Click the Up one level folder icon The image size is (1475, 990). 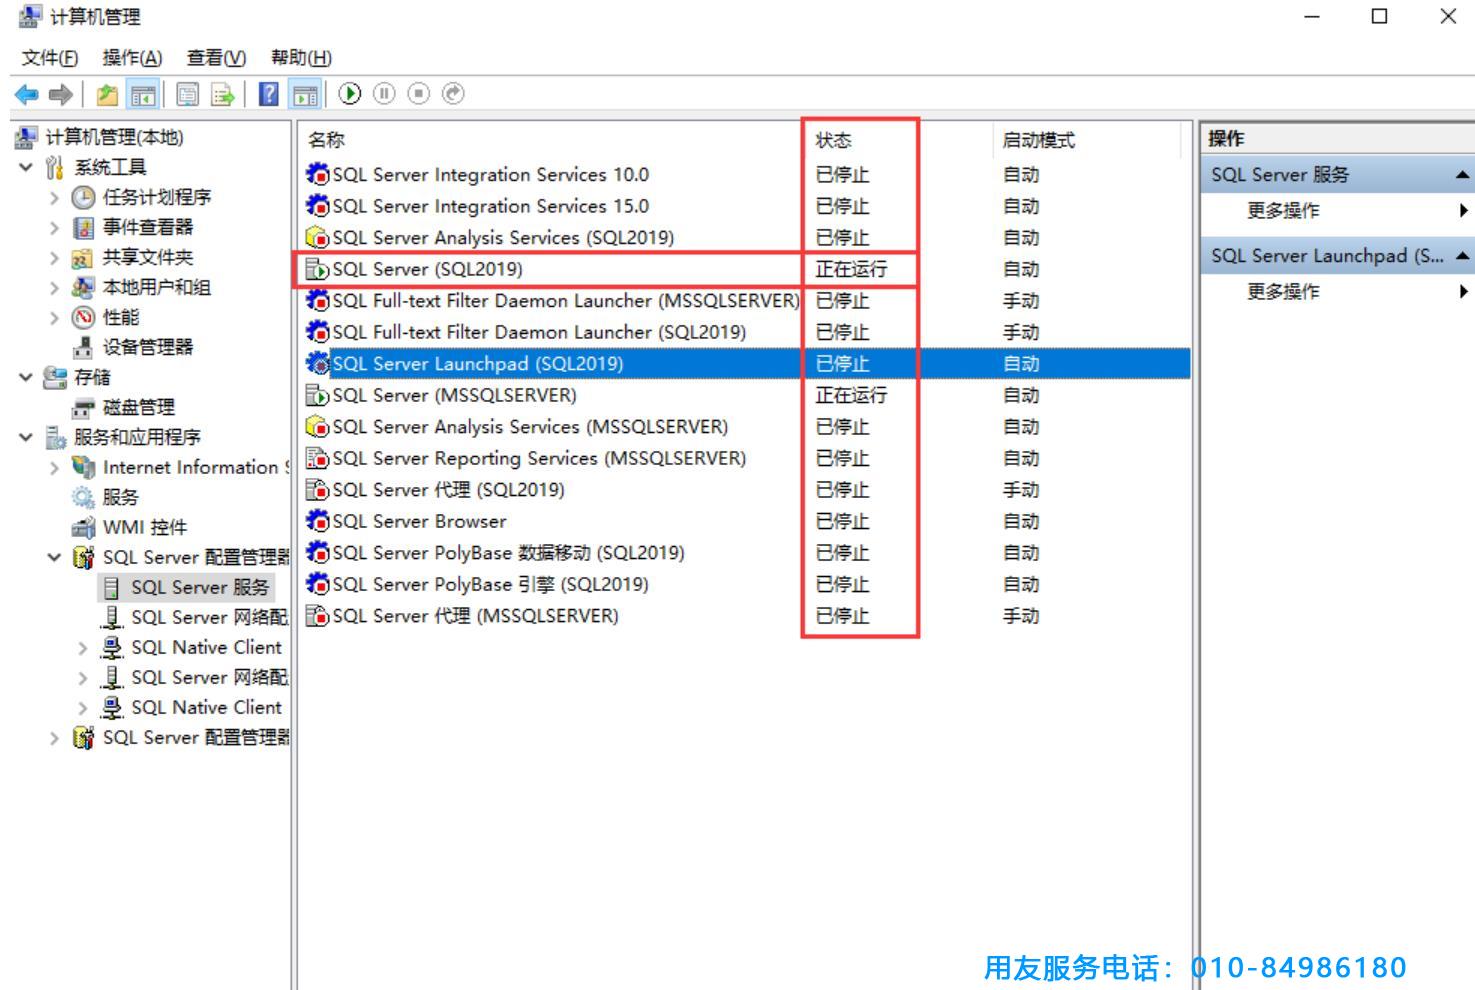pyautogui.click(x=107, y=95)
